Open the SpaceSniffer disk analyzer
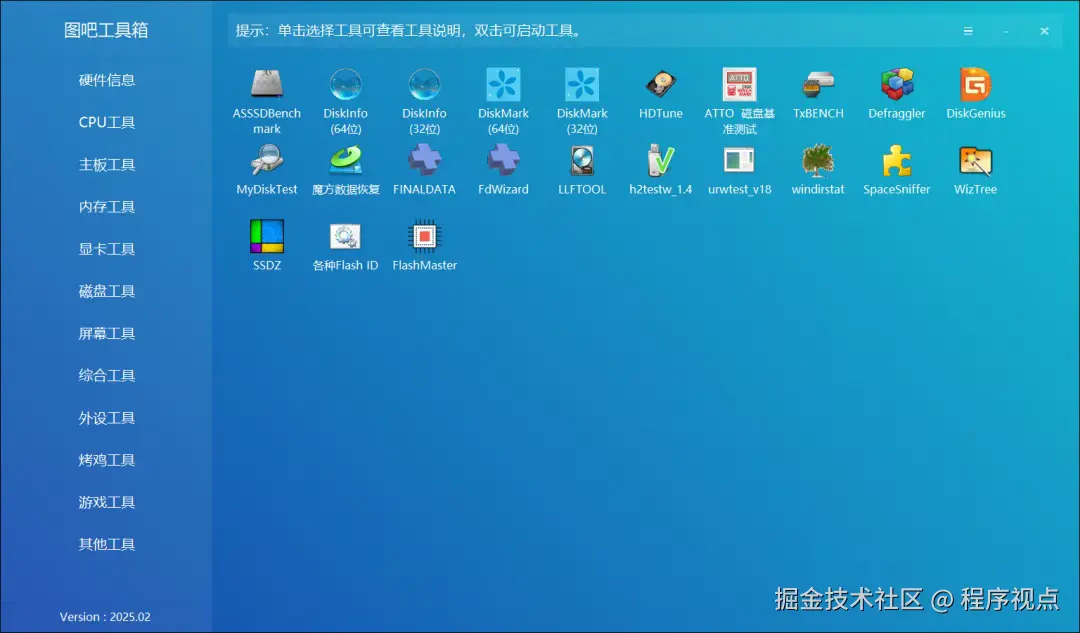Viewport: 1080px width, 633px height. 896,167
